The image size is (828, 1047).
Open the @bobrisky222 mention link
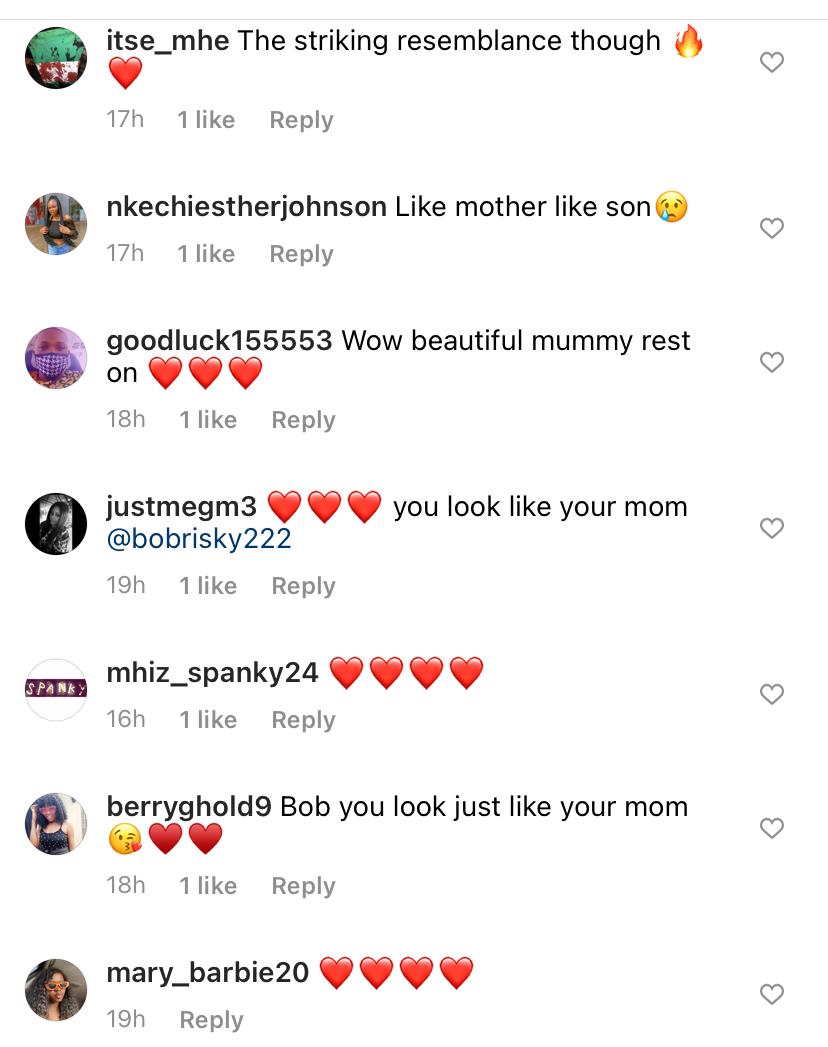(199, 540)
